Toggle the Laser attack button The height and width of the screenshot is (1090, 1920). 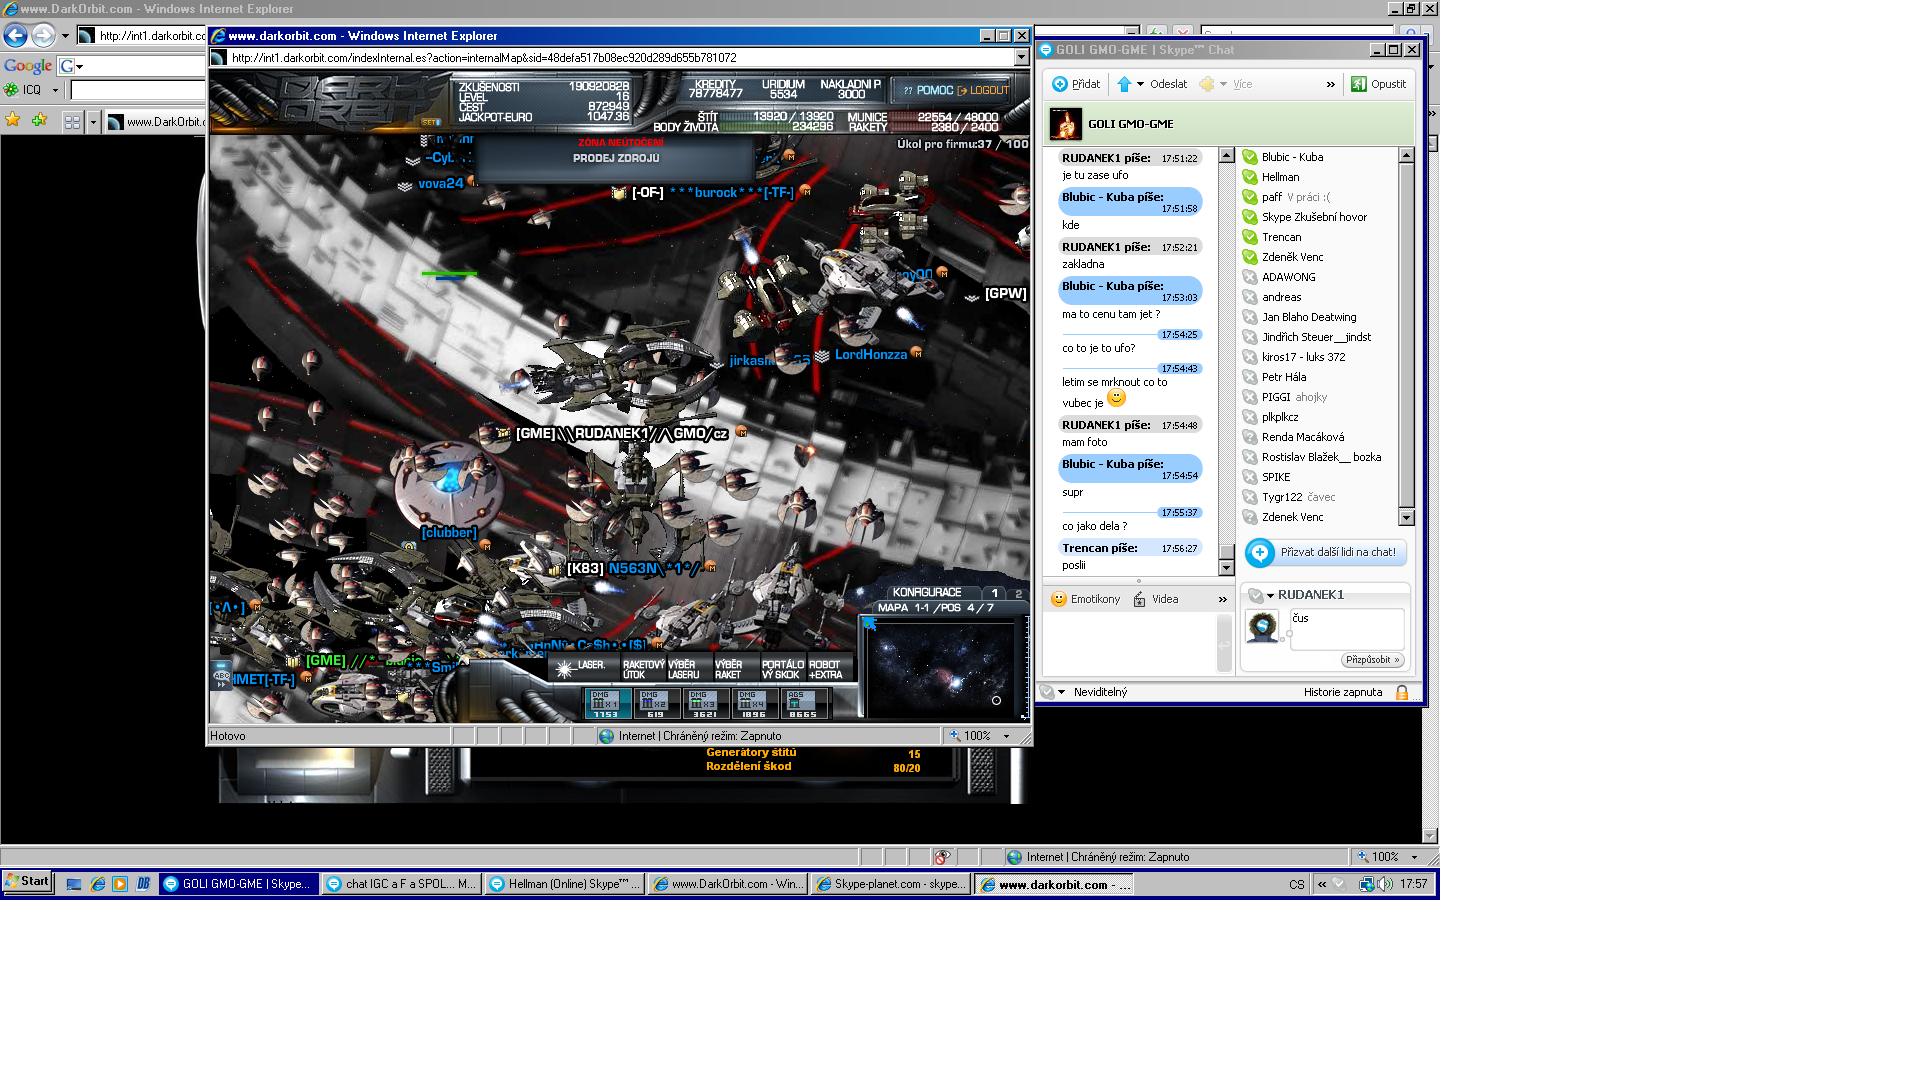pyautogui.click(x=583, y=668)
